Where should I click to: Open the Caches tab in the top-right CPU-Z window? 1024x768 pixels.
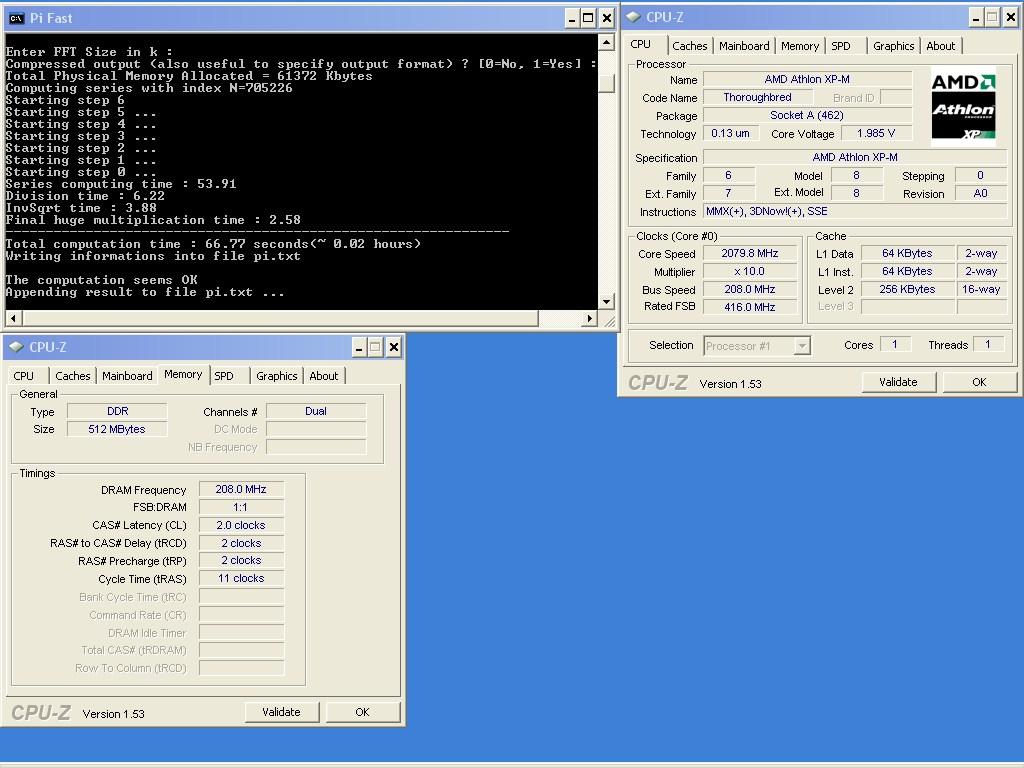(x=690, y=46)
